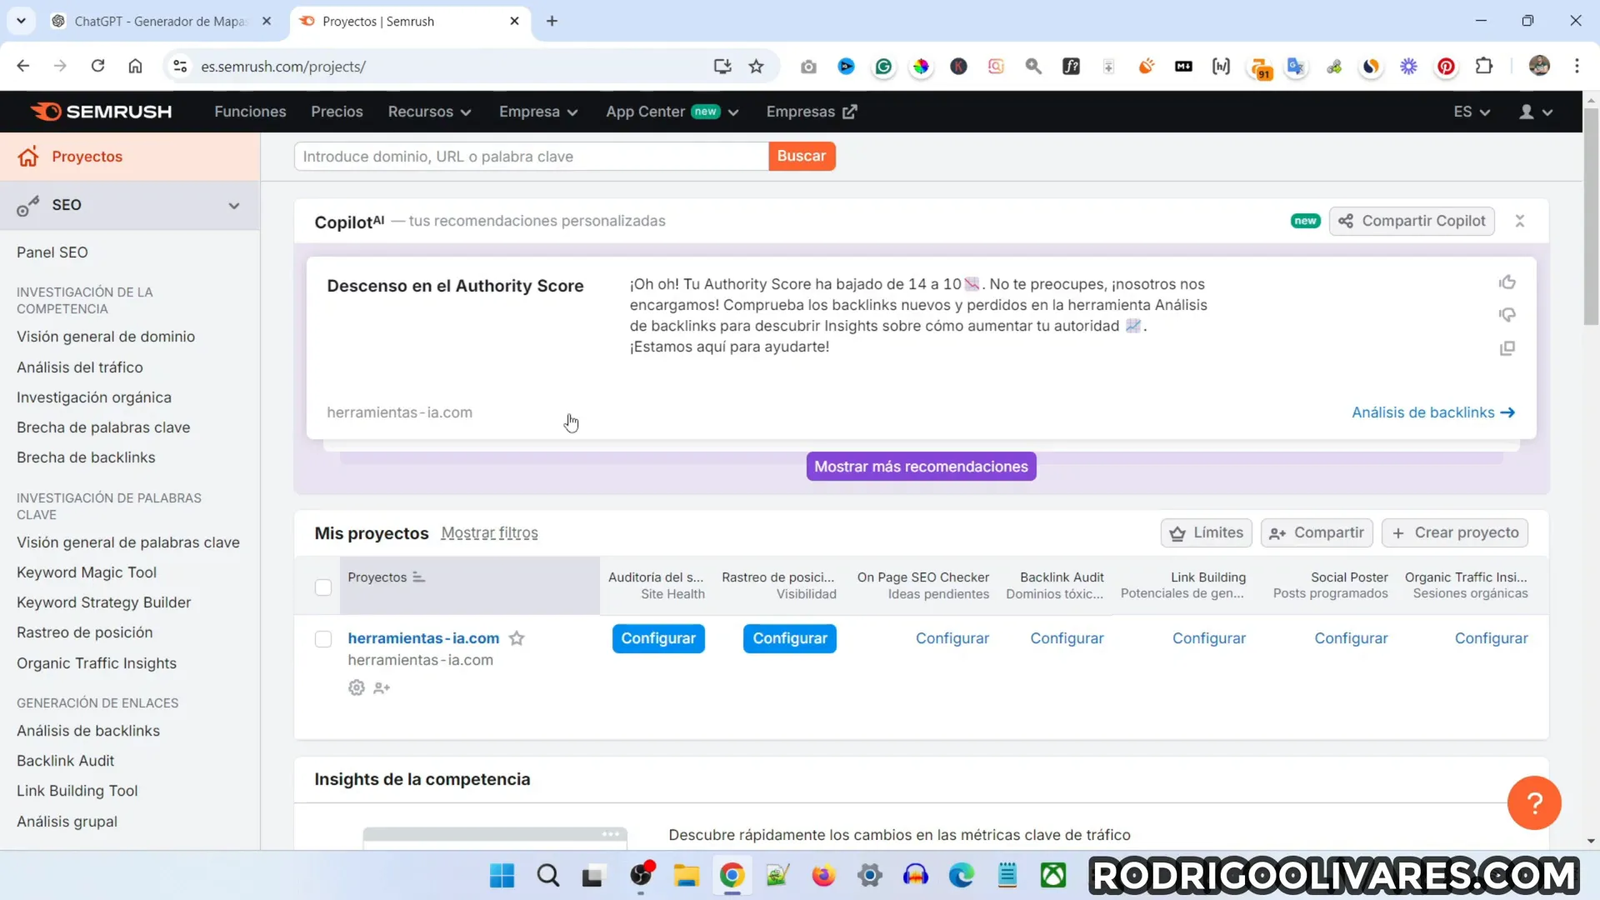Copy the Copilot recommendation text

1507,347
